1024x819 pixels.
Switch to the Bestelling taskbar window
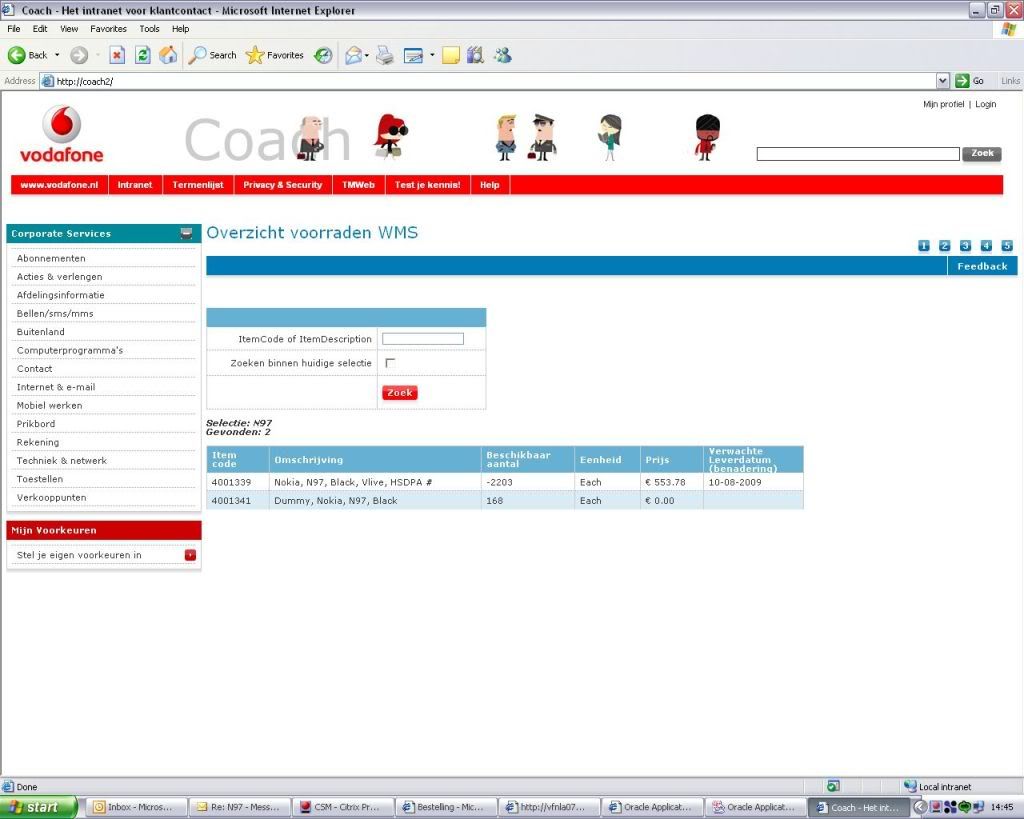point(445,807)
